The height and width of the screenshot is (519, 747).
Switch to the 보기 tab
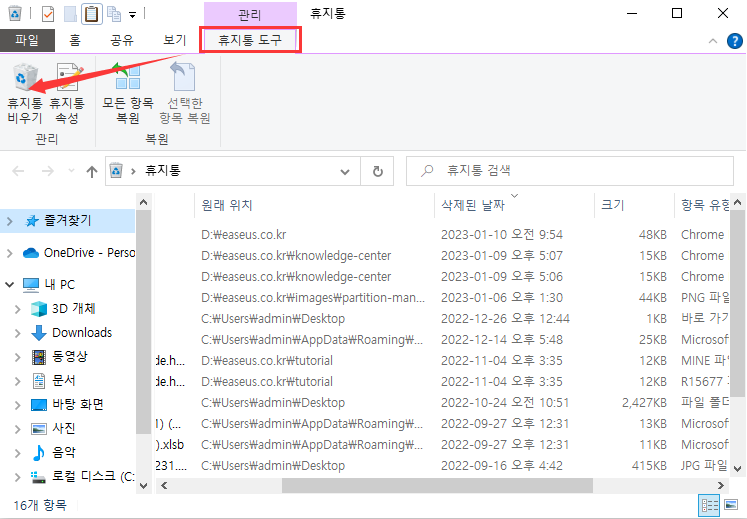pyautogui.click(x=174, y=40)
